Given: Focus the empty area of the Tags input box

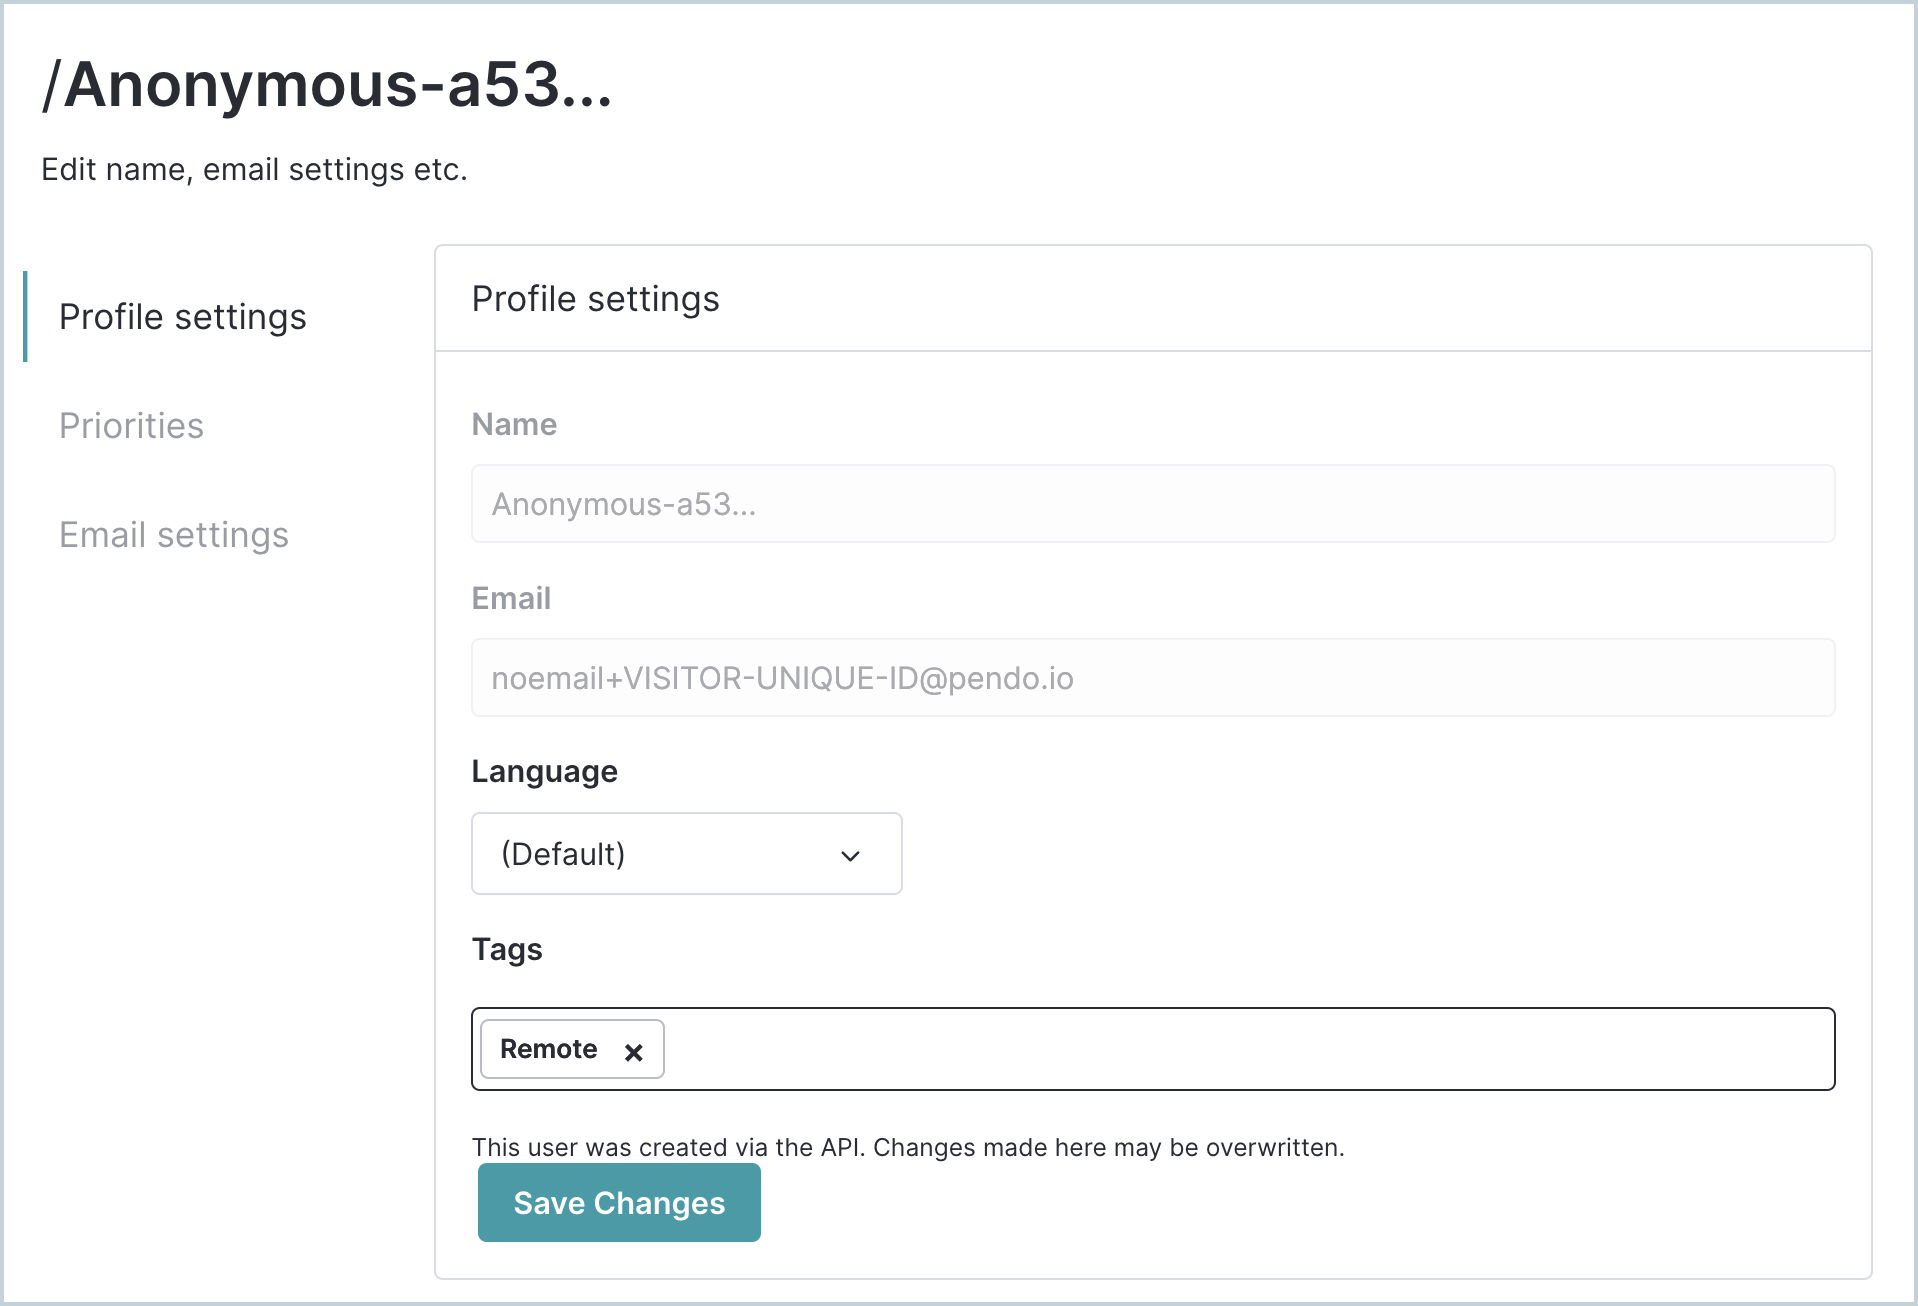Looking at the screenshot, I should 1248,1049.
